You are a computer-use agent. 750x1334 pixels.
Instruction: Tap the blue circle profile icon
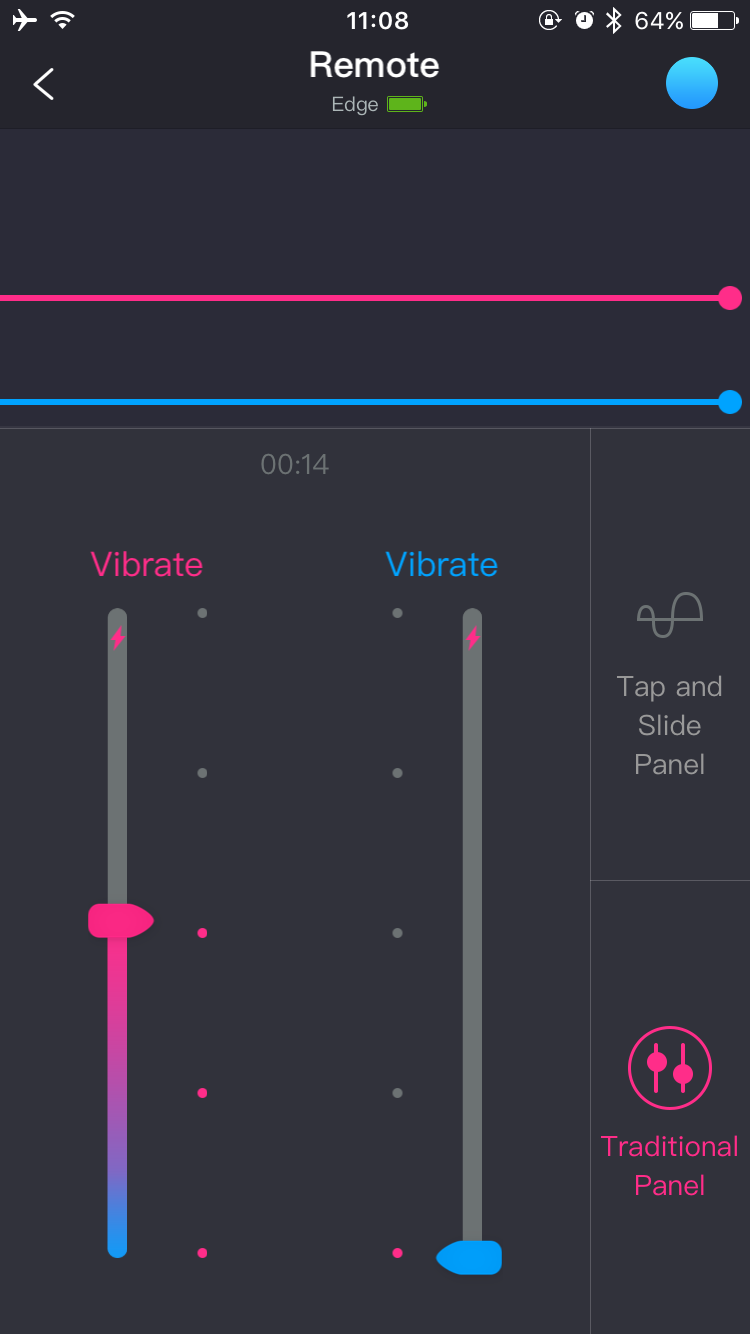[x=692, y=83]
